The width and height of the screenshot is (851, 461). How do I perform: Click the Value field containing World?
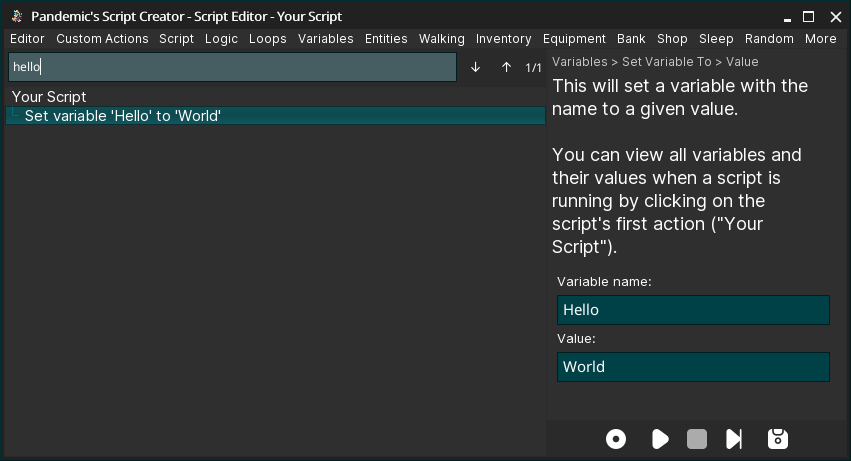[x=693, y=367]
